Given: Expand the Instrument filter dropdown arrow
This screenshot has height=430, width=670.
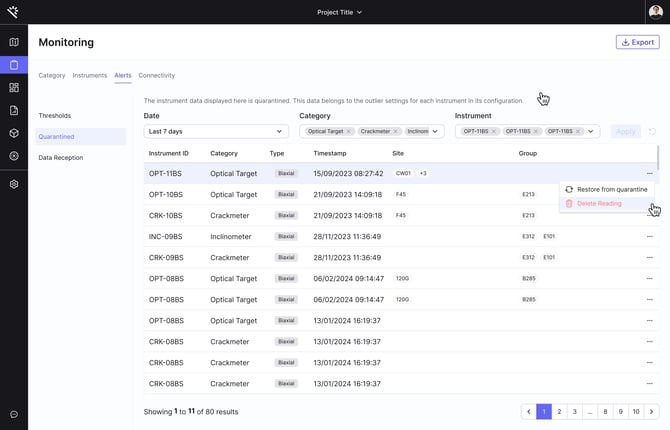Looking at the screenshot, I should 591,131.
